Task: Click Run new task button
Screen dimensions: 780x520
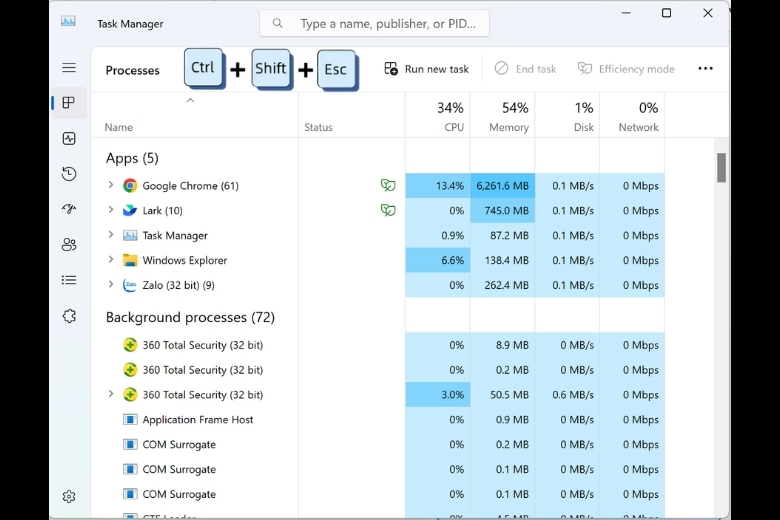Action: coord(427,69)
